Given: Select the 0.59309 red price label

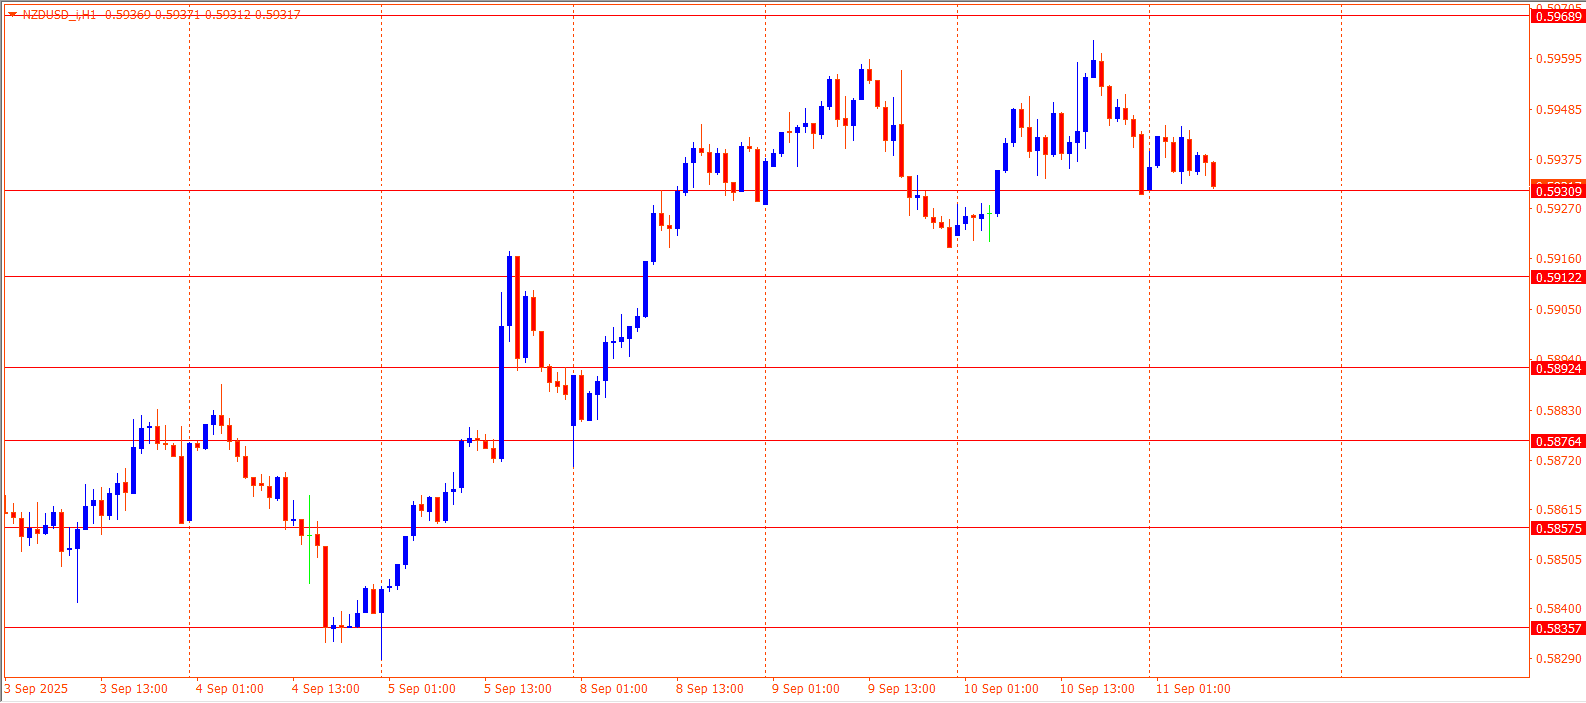Looking at the screenshot, I should (x=1558, y=191).
